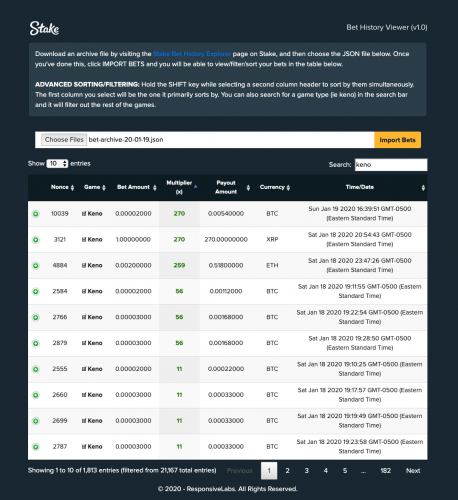Viewport: 458px width, 500px height.
Task: Focus the Search field containing keno
Action: (391, 165)
